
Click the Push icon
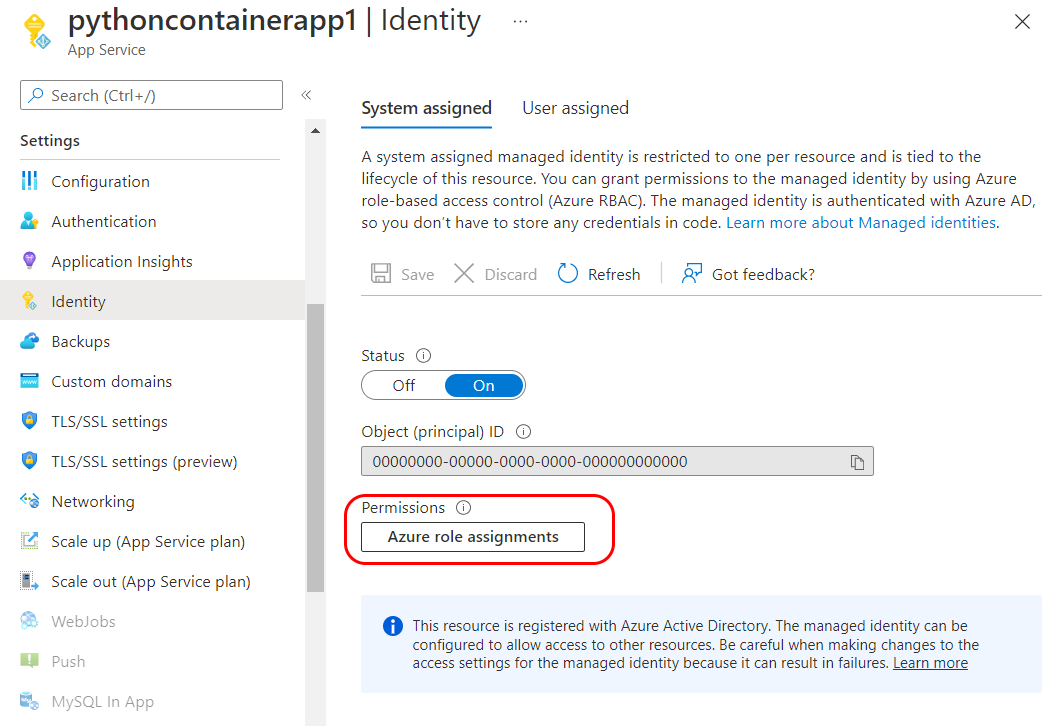[29, 660]
